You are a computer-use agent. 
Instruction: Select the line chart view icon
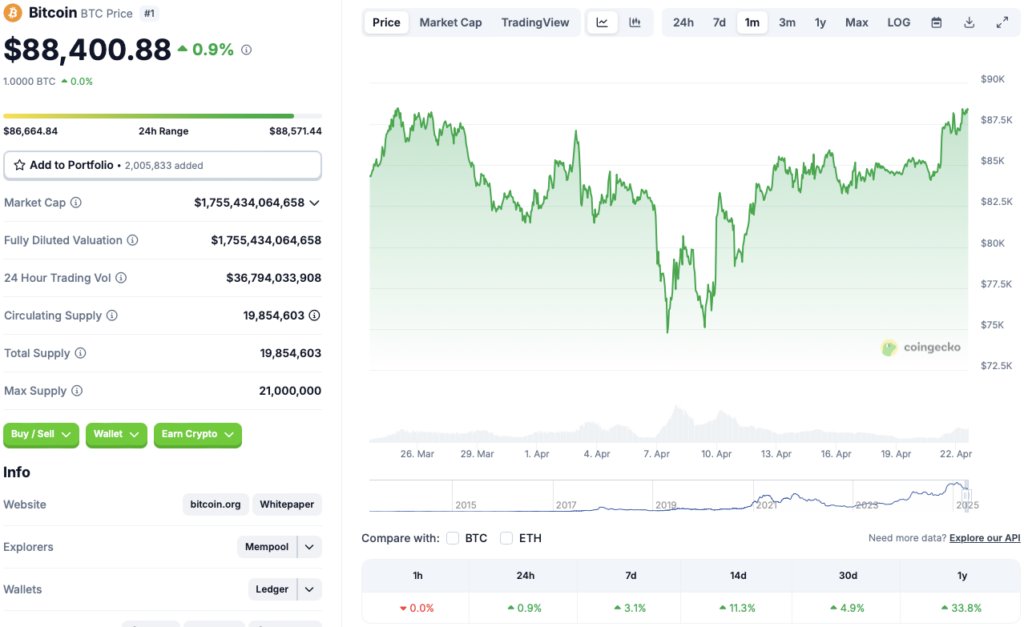[x=602, y=21]
